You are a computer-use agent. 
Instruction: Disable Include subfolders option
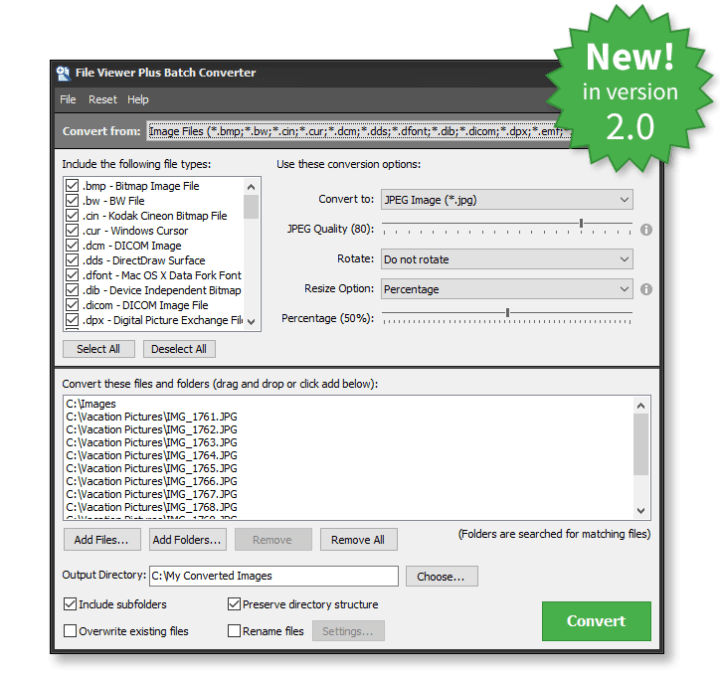[70, 604]
